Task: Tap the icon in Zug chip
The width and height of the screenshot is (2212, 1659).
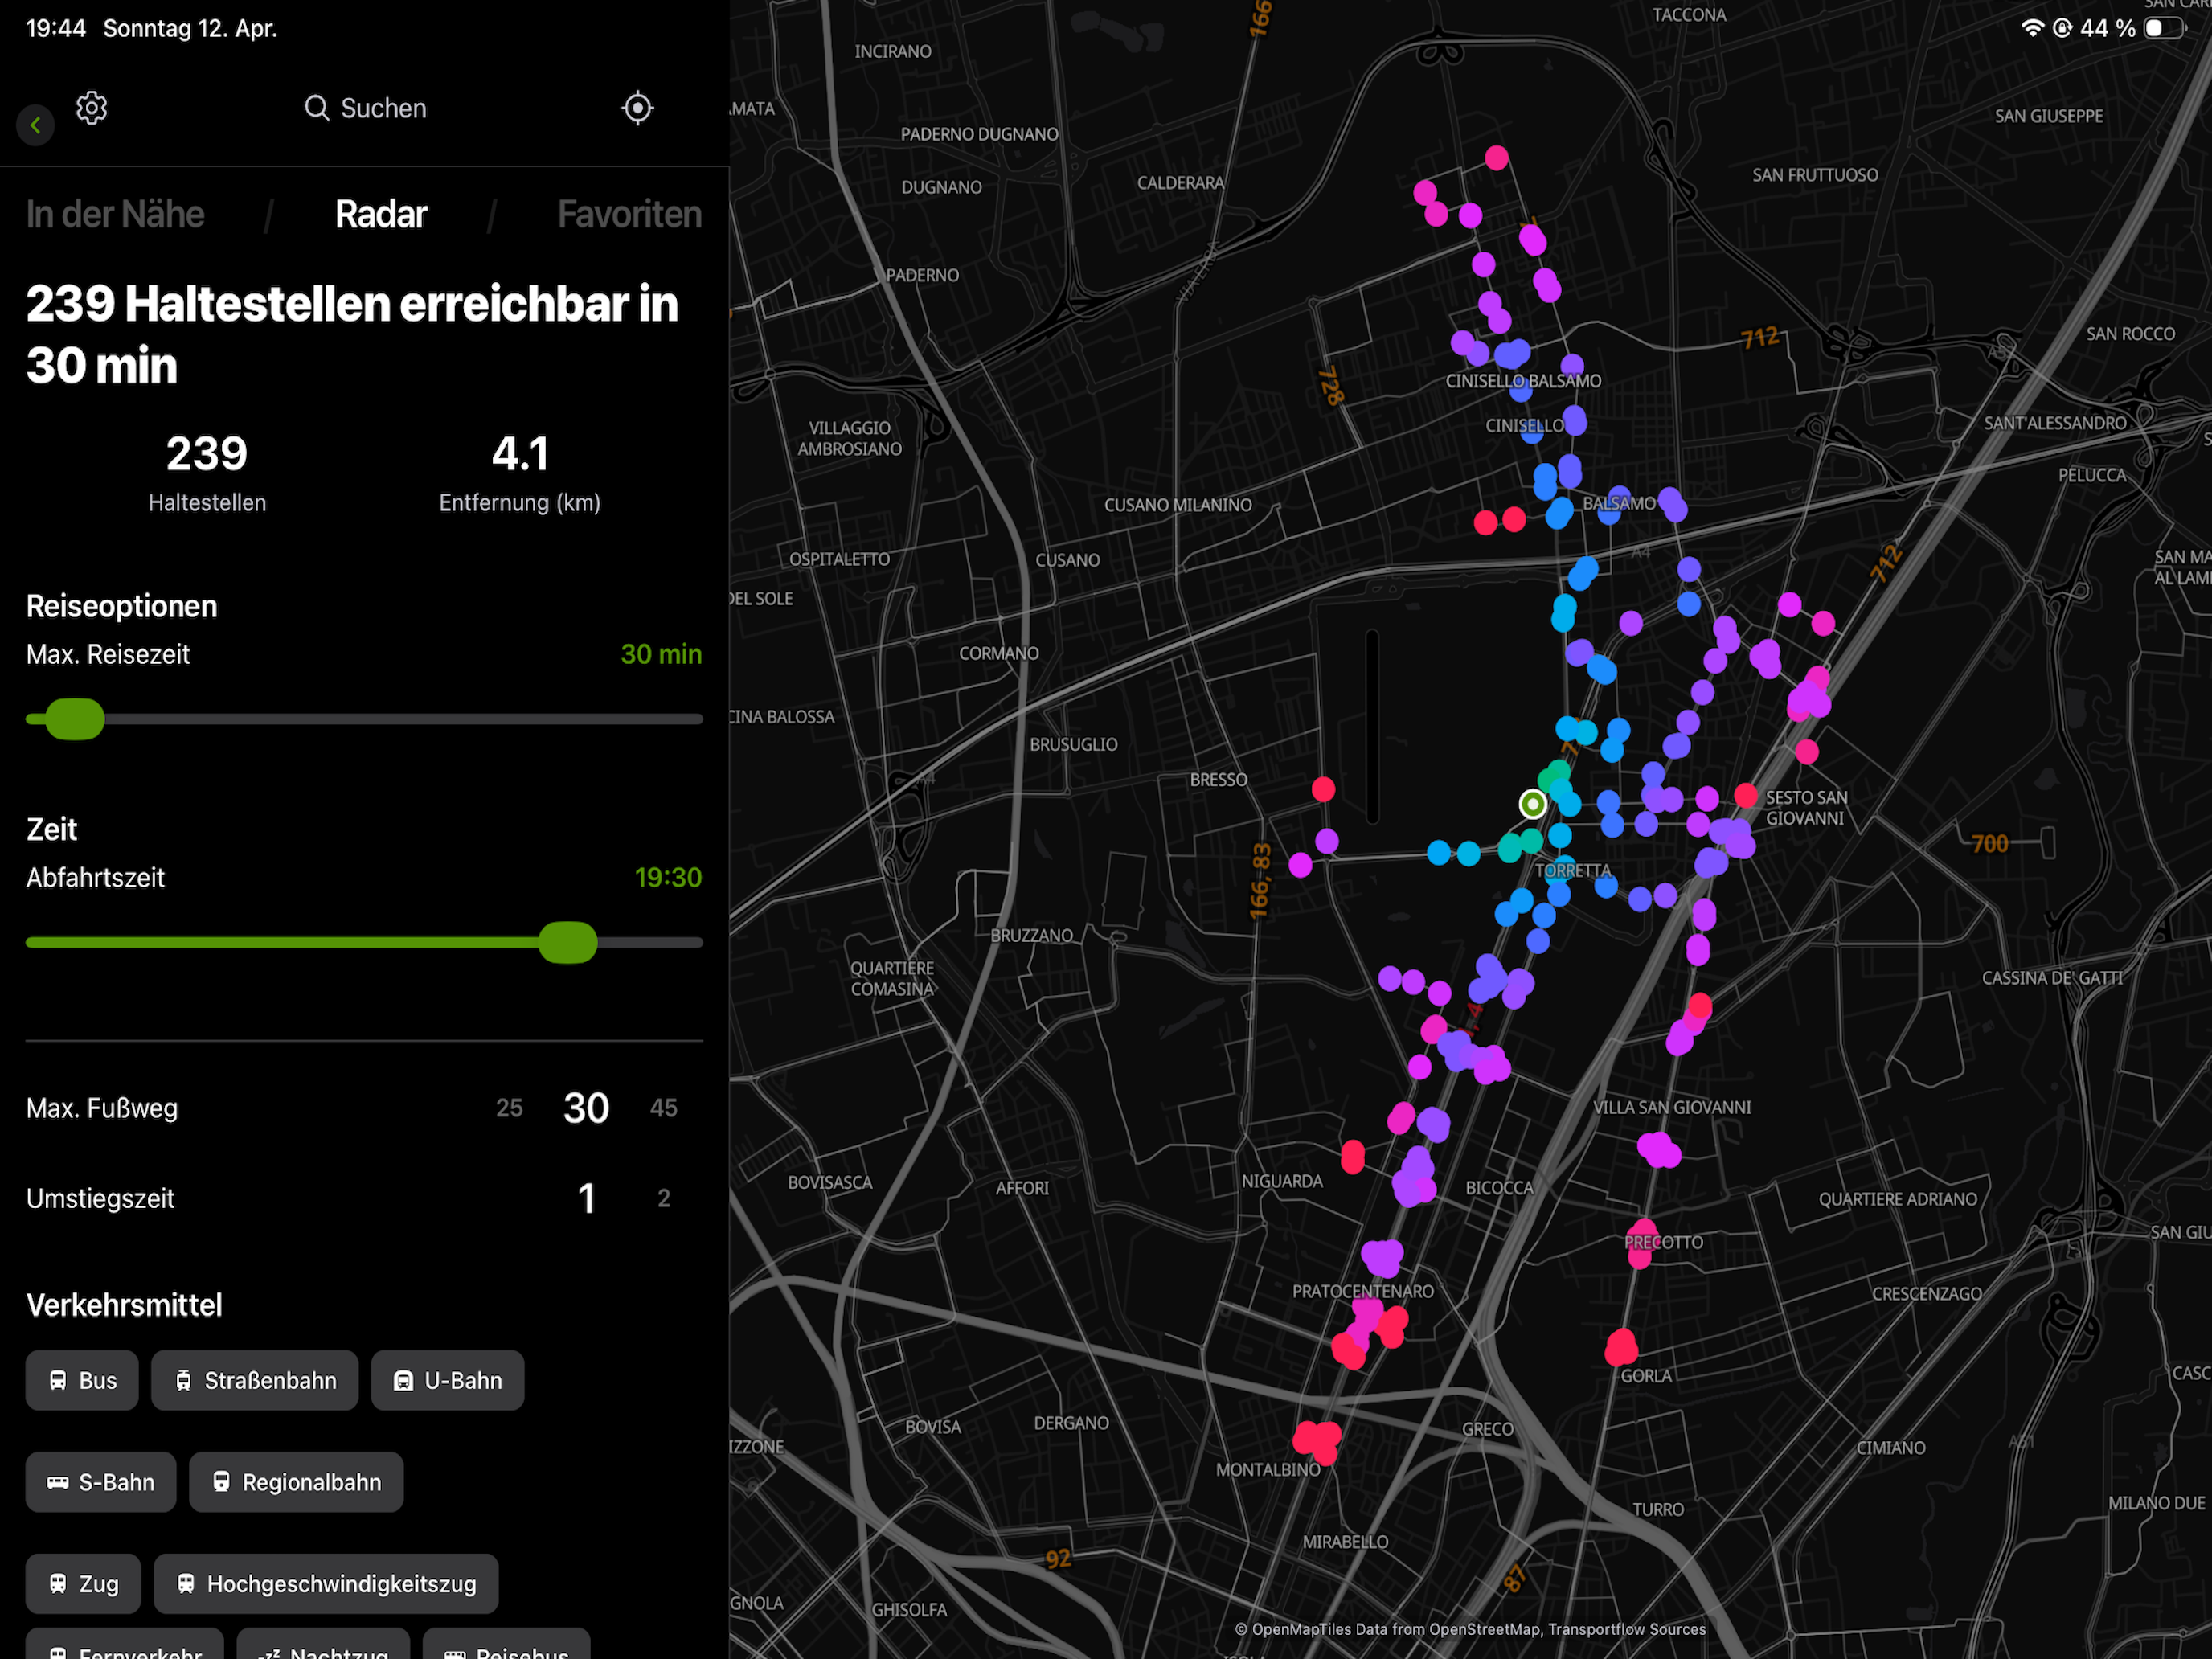Action: coord(58,1583)
